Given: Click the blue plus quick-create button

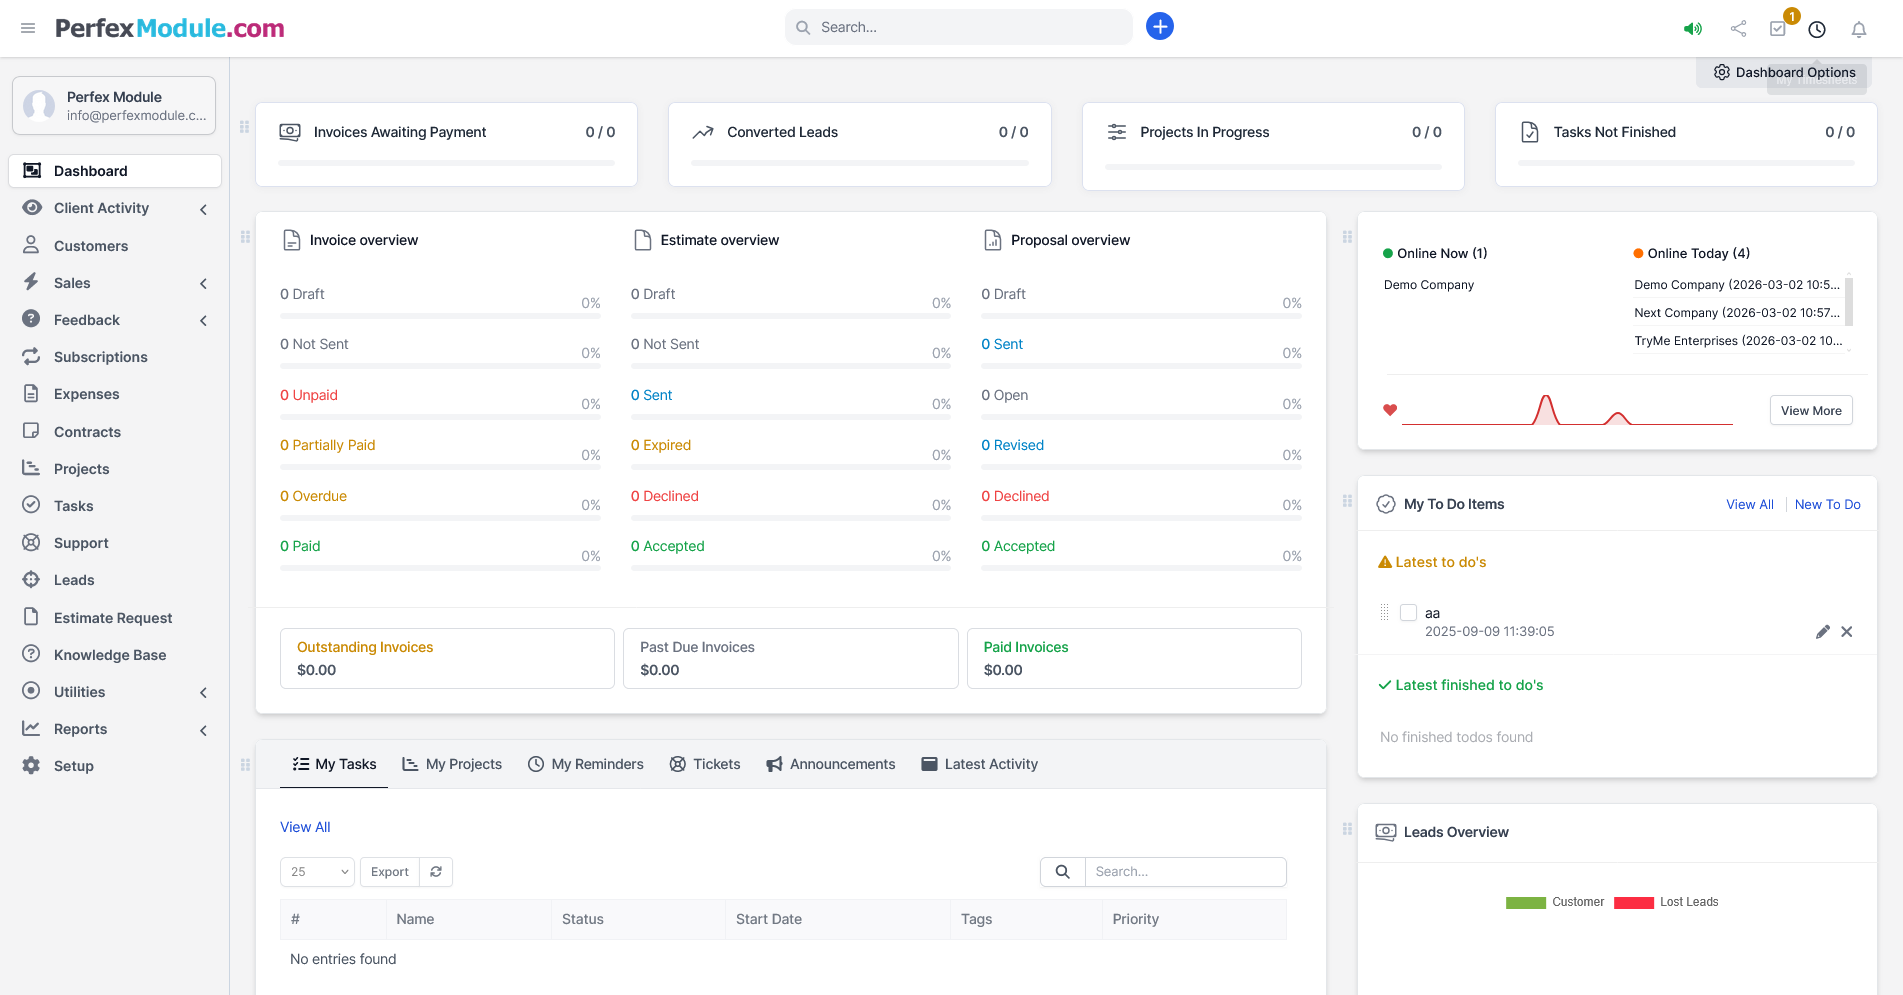Looking at the screenshot, I should pos(1159,27).
